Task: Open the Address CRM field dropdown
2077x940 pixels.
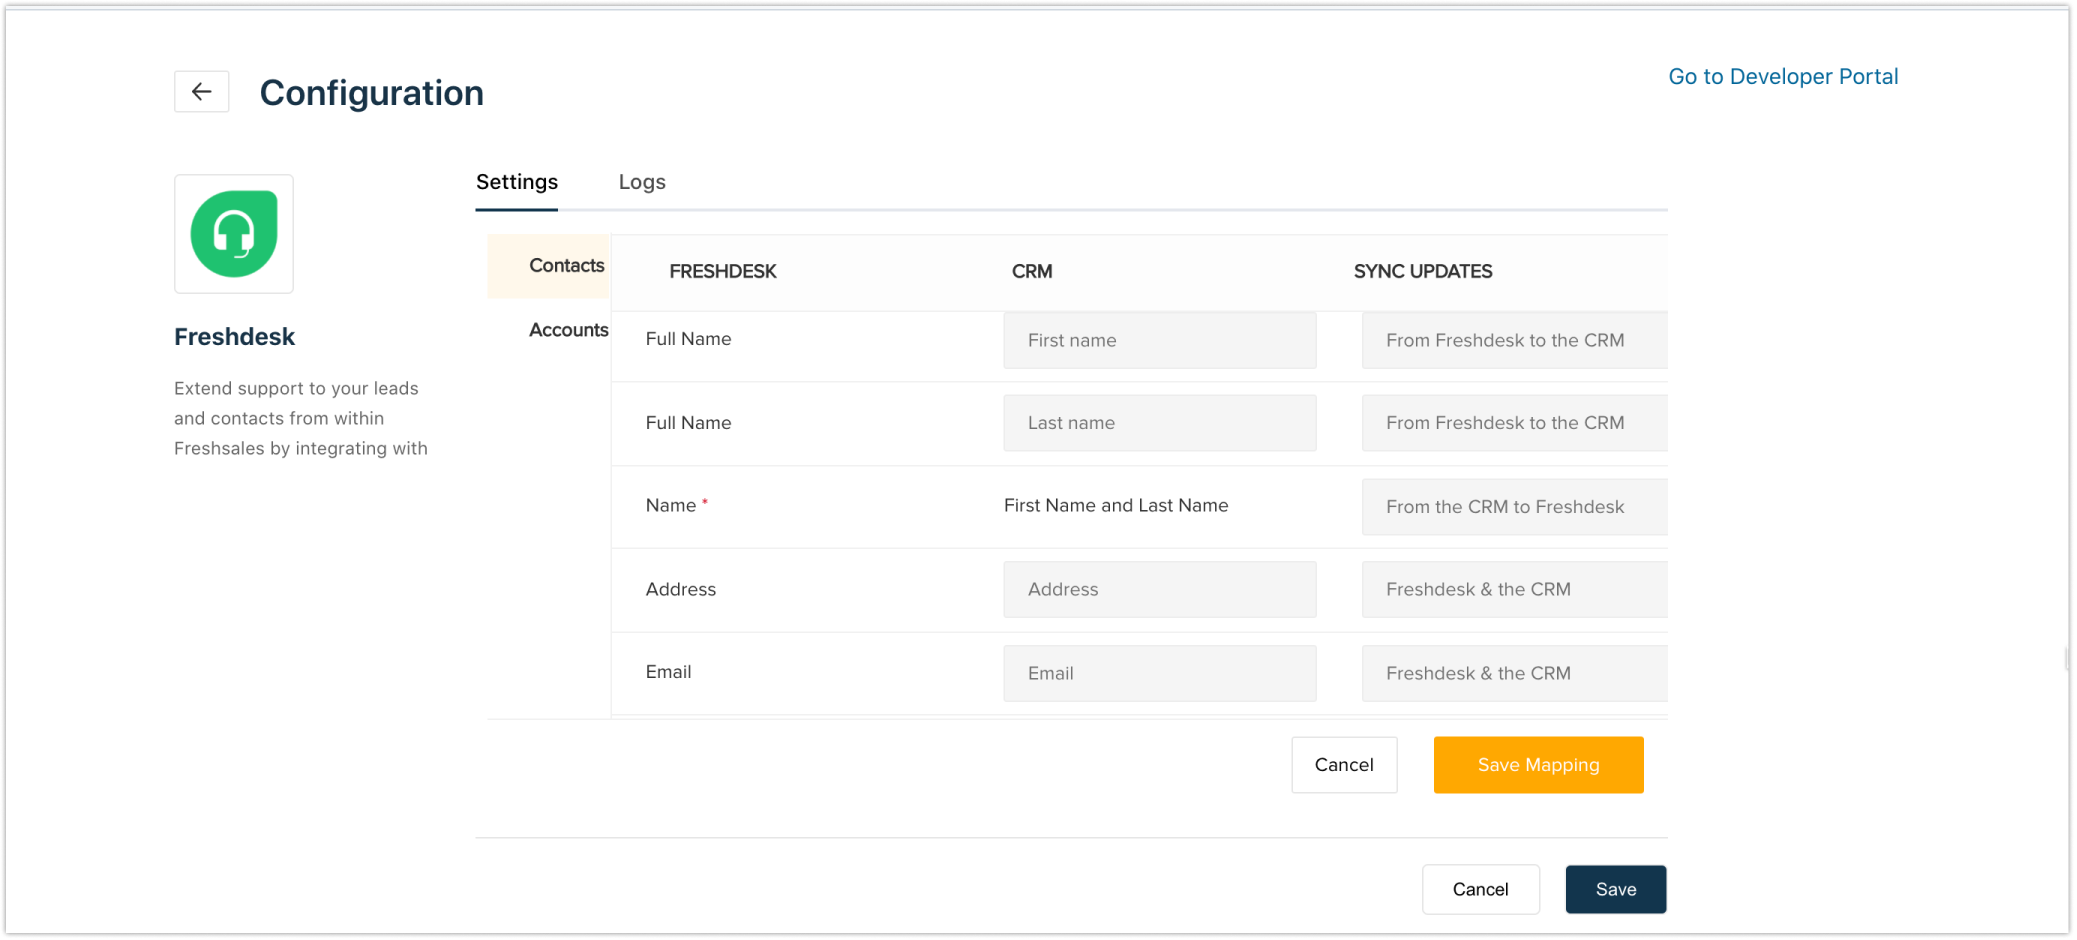Action: click(1160, 589)
